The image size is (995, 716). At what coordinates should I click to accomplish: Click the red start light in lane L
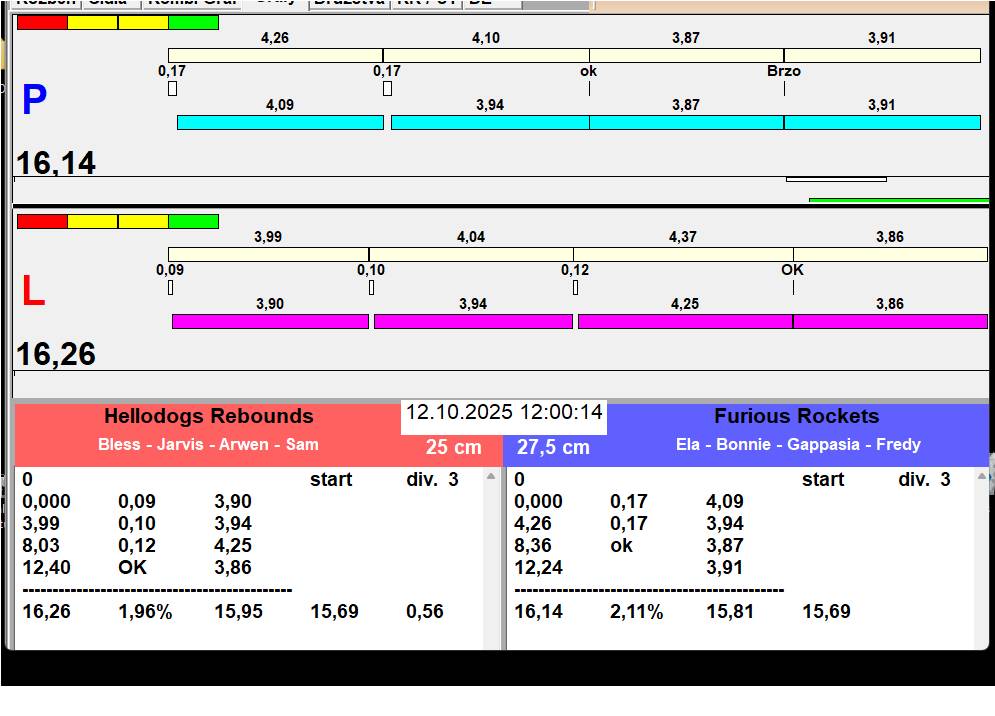click(x=42, y=222)
